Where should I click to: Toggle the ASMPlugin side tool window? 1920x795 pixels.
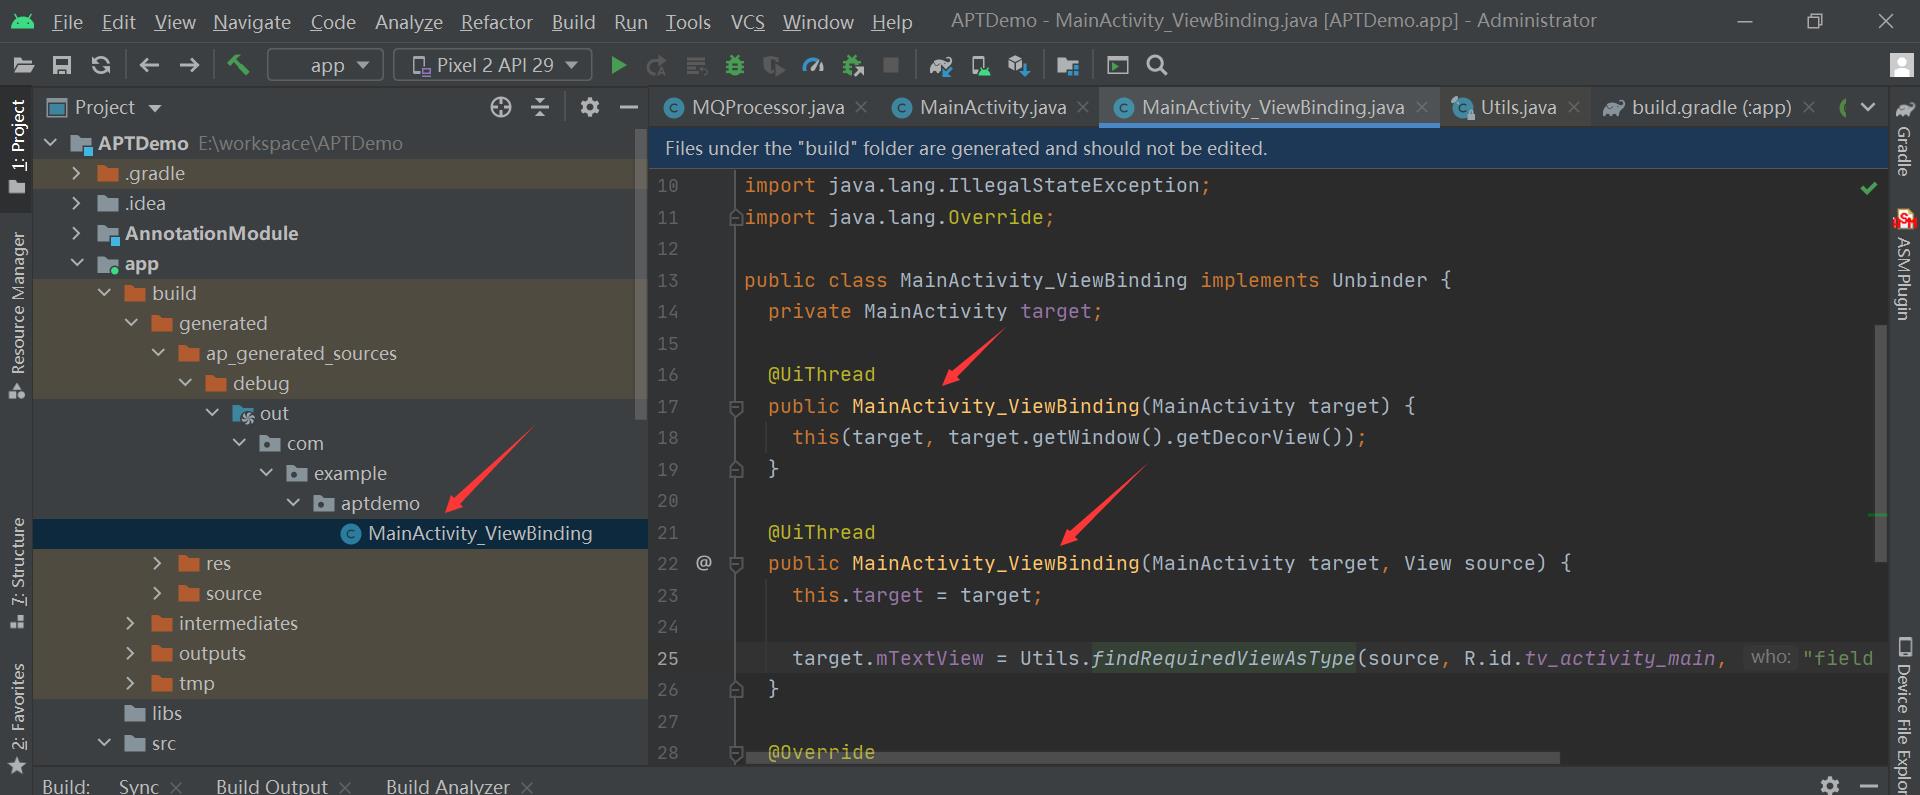coord(1904,266)
